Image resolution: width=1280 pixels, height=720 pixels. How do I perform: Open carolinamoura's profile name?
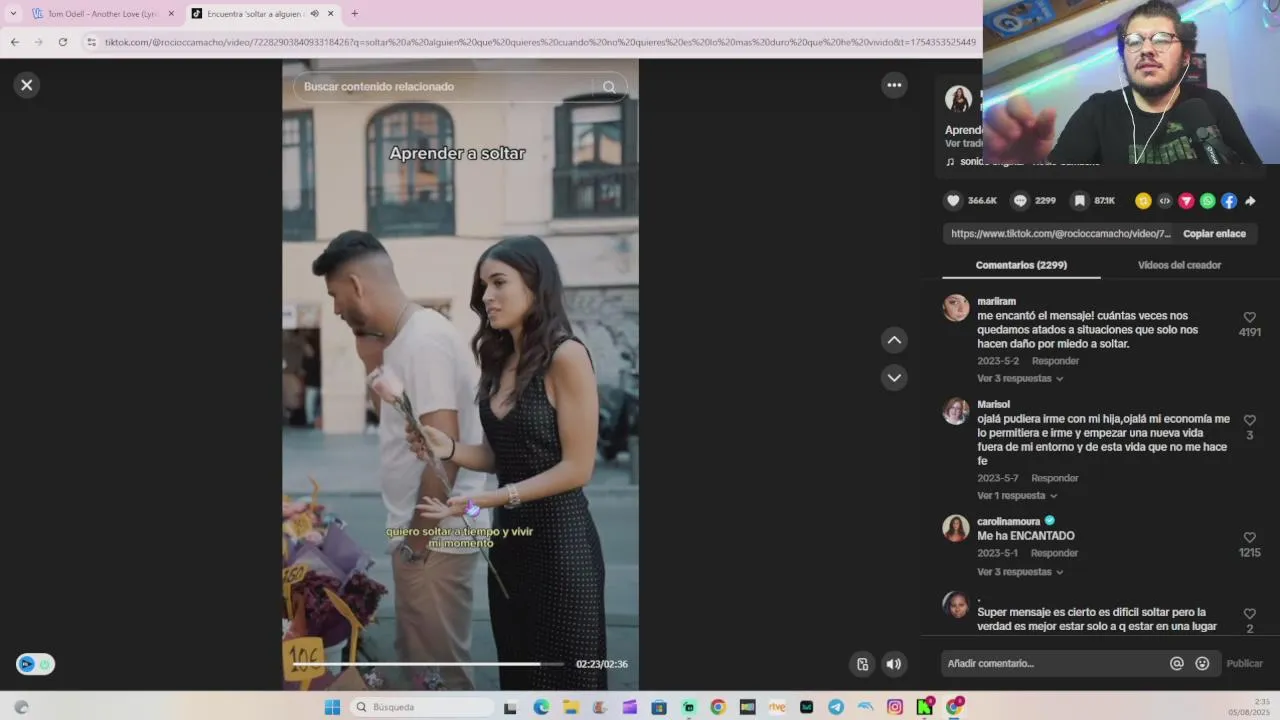(x=1008, y=521)
